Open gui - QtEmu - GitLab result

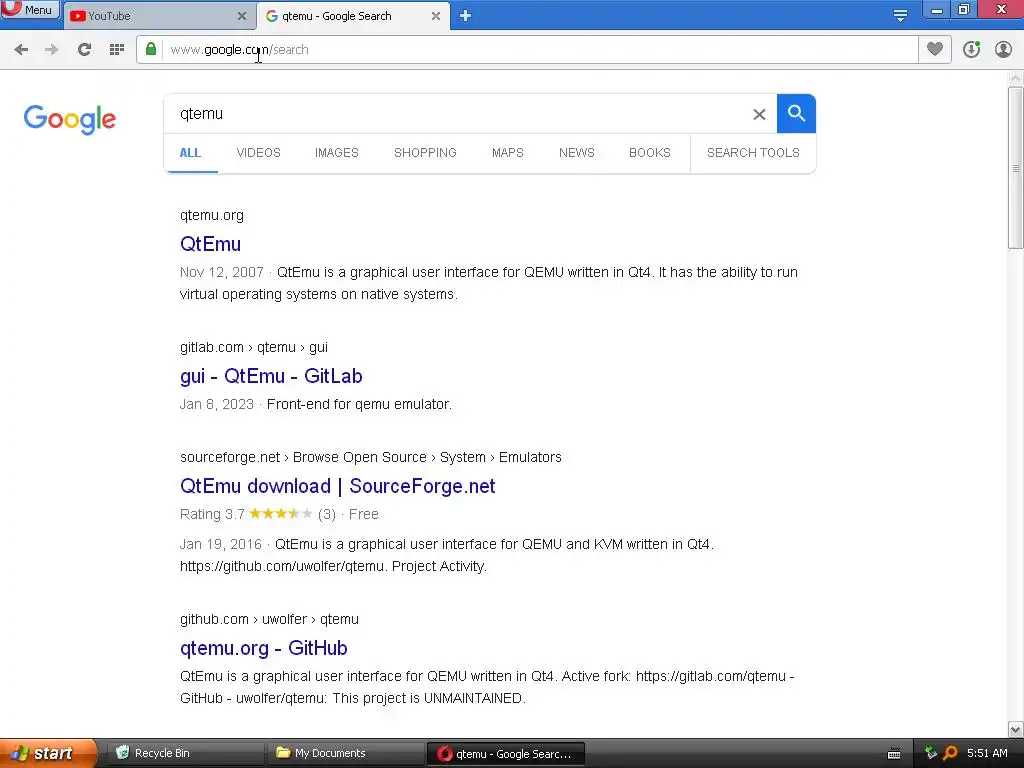[271, 376]
